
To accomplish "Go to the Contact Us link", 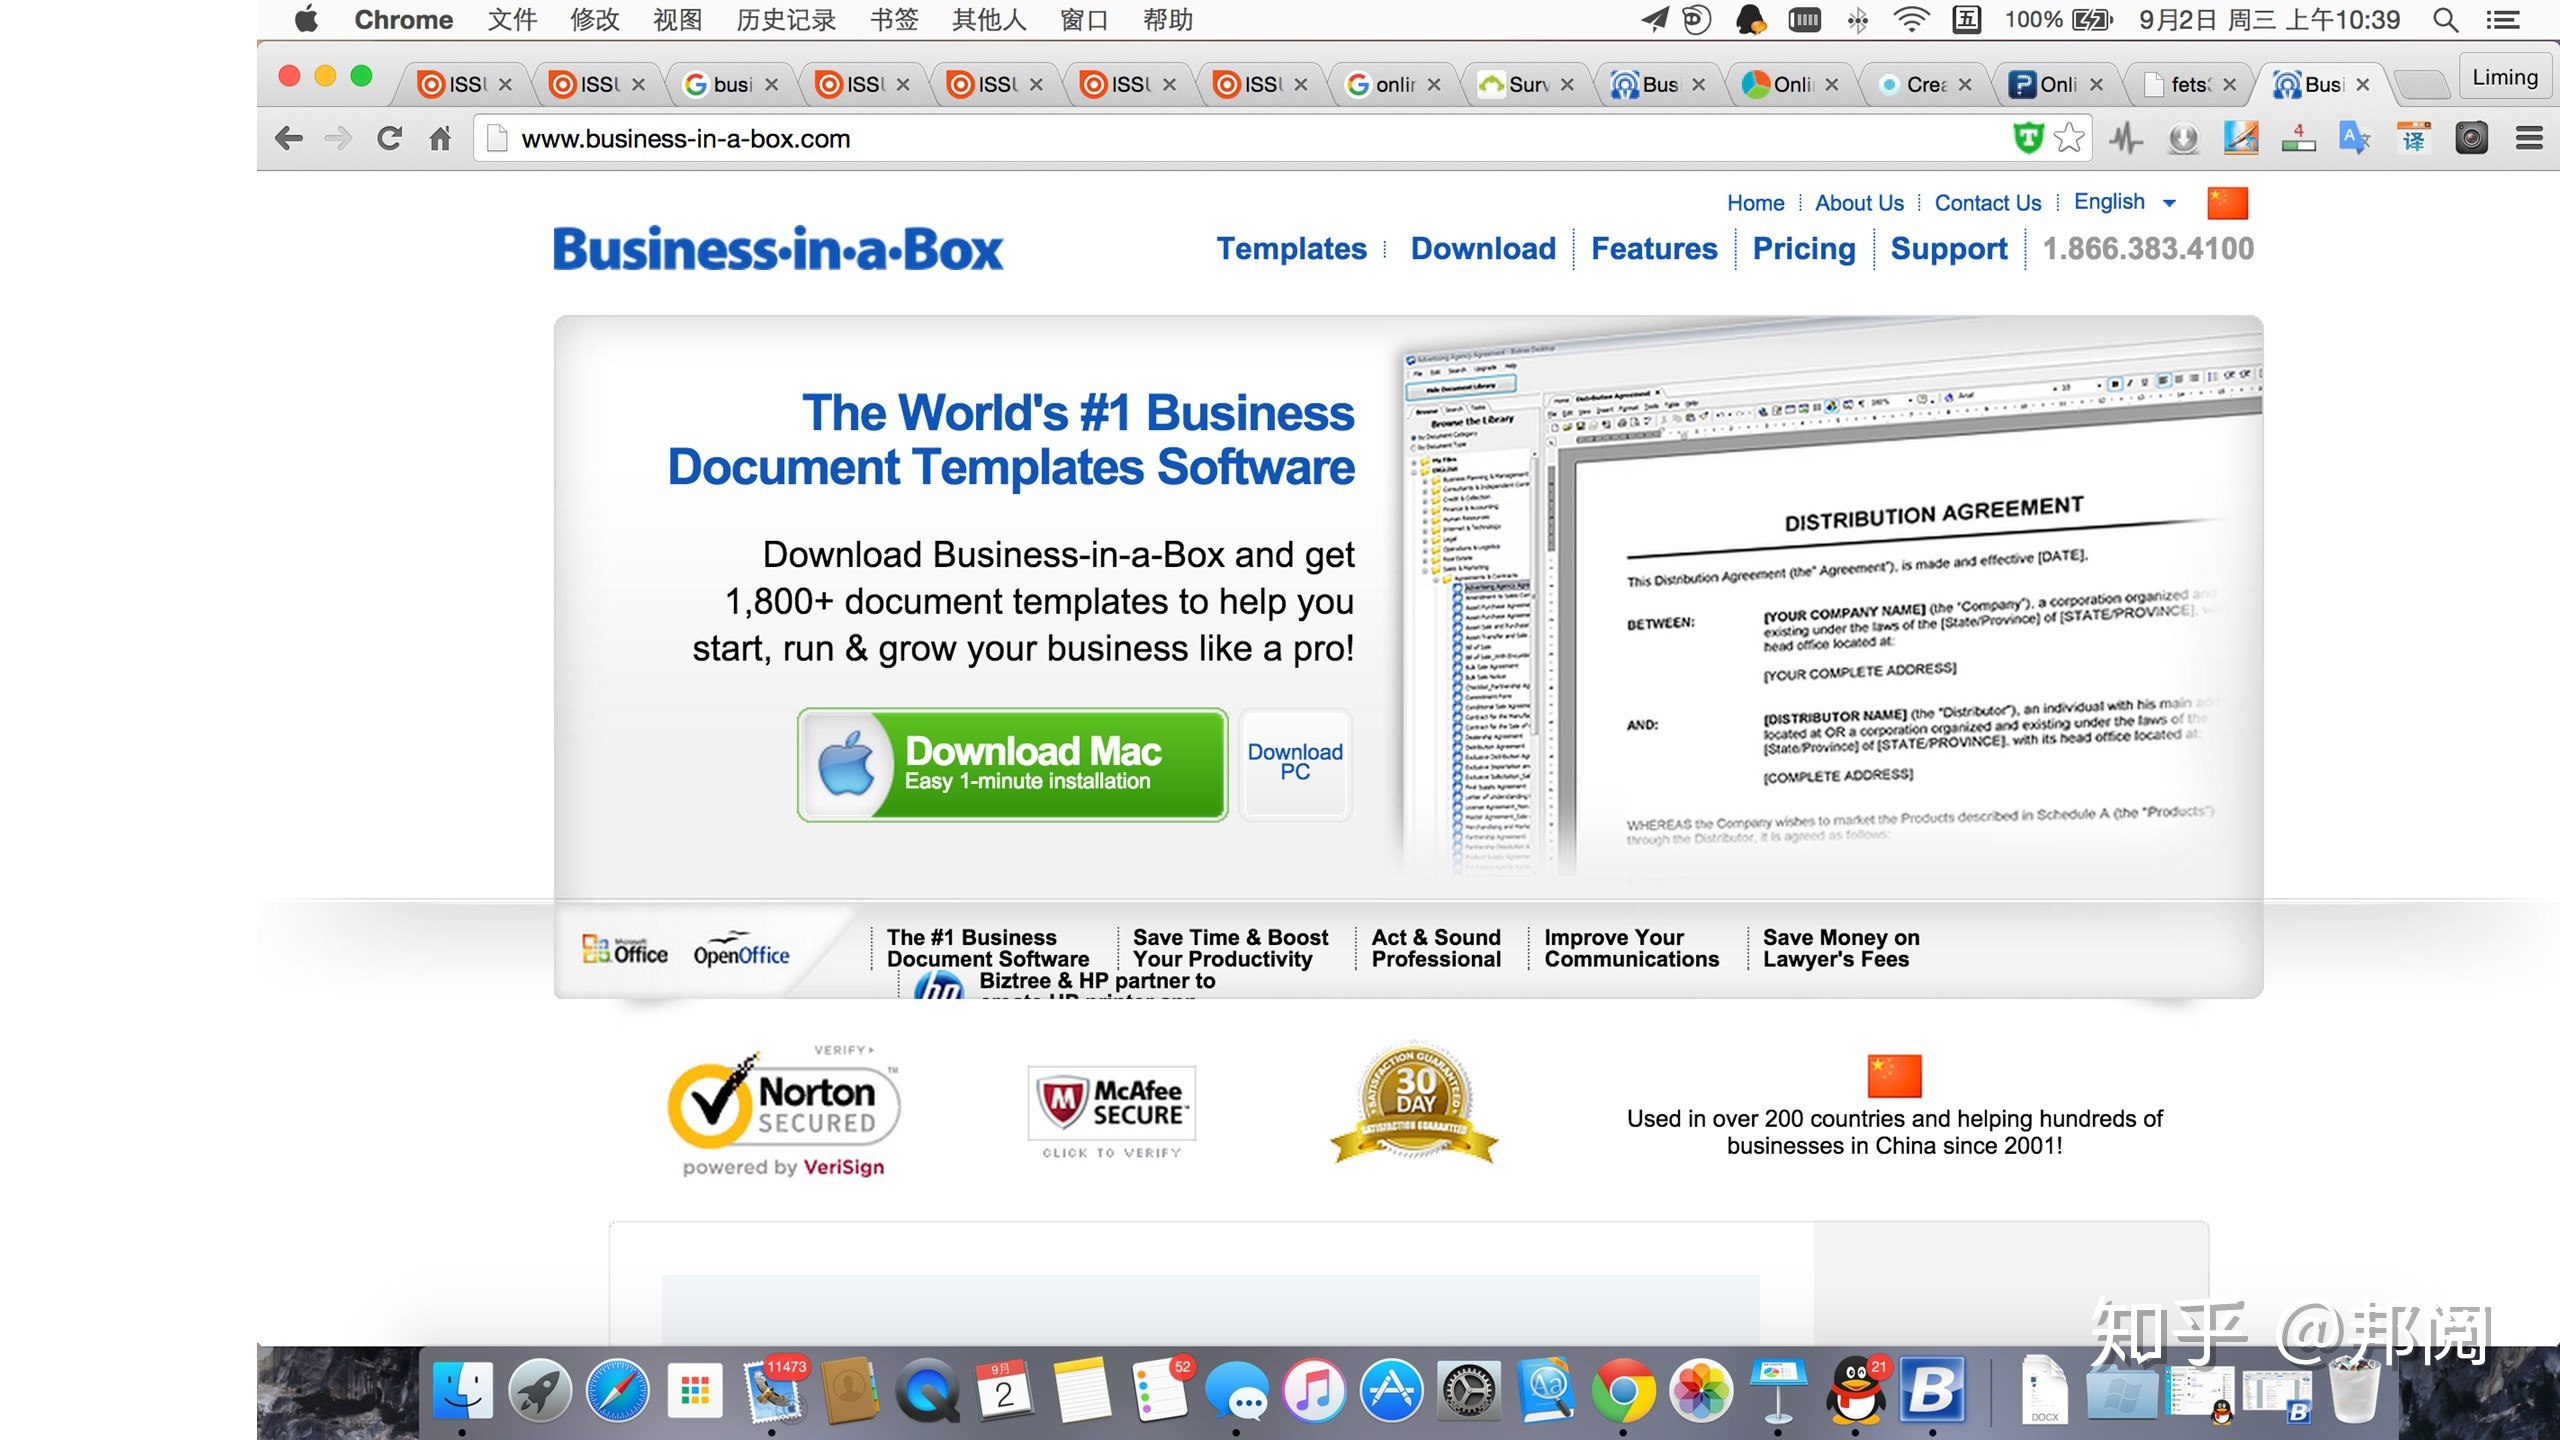I will 1988,203.
